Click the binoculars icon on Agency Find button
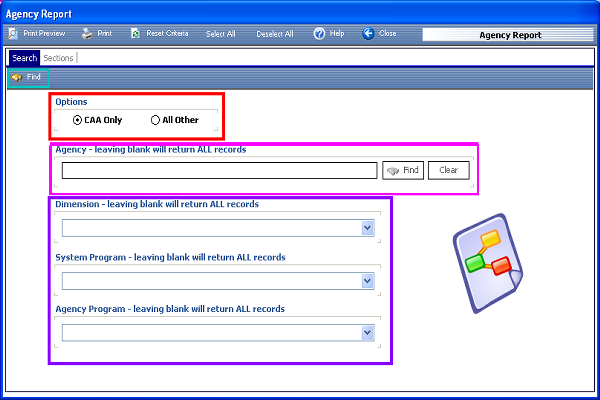 pyautogui.click(x=393, y=170)
